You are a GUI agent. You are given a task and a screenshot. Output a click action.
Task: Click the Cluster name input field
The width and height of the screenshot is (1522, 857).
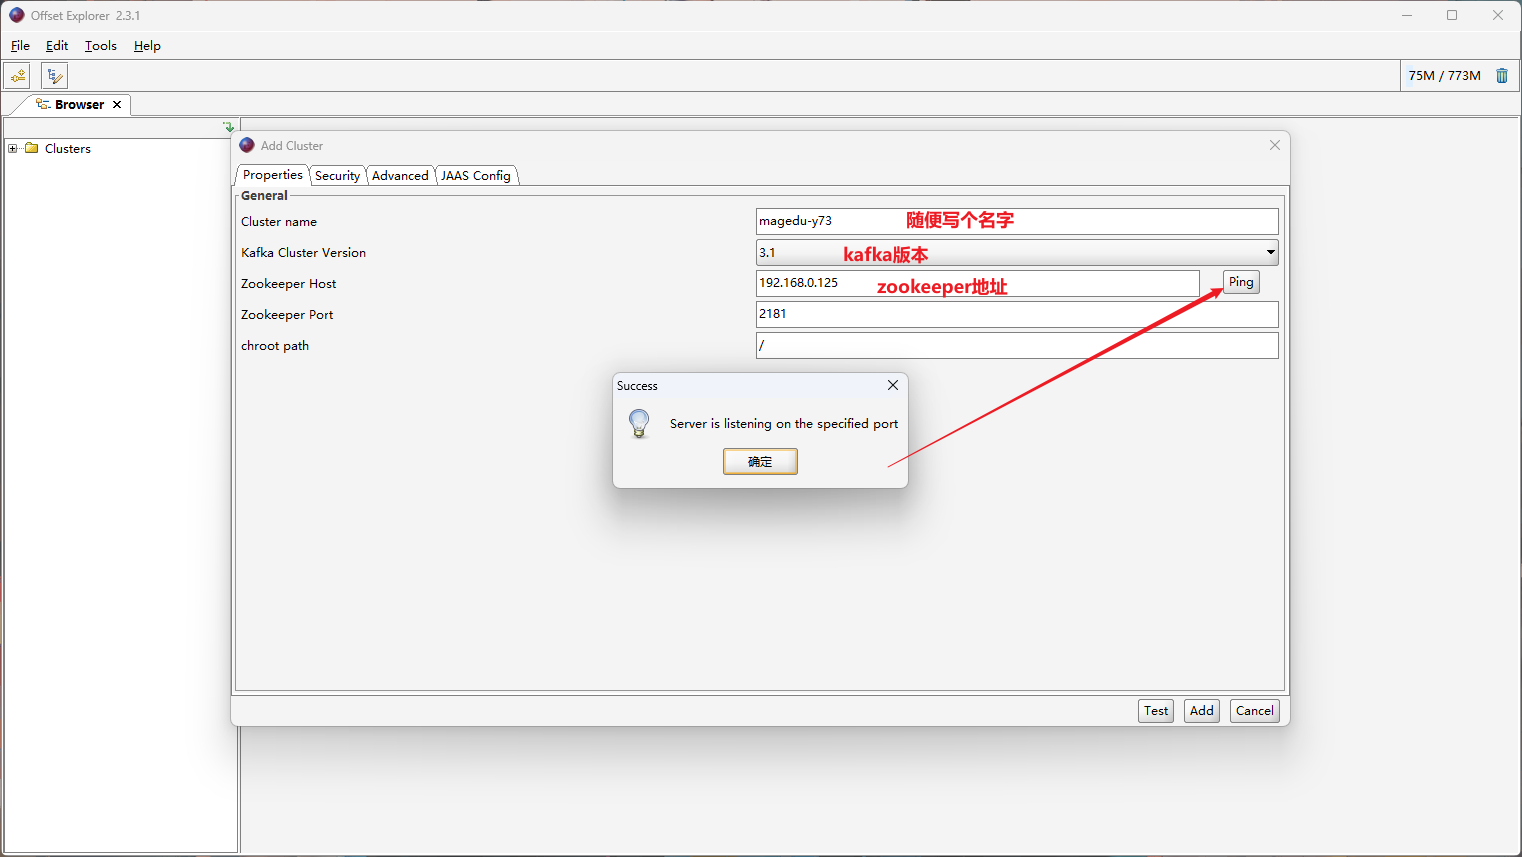click(x=1017, y=221)
